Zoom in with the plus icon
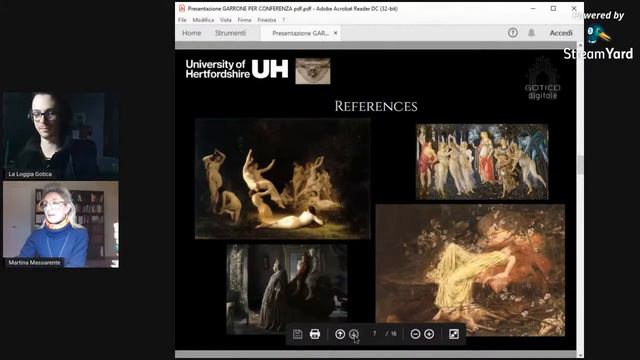Screen dimensions: 640x360 click(x=429, y=334)
